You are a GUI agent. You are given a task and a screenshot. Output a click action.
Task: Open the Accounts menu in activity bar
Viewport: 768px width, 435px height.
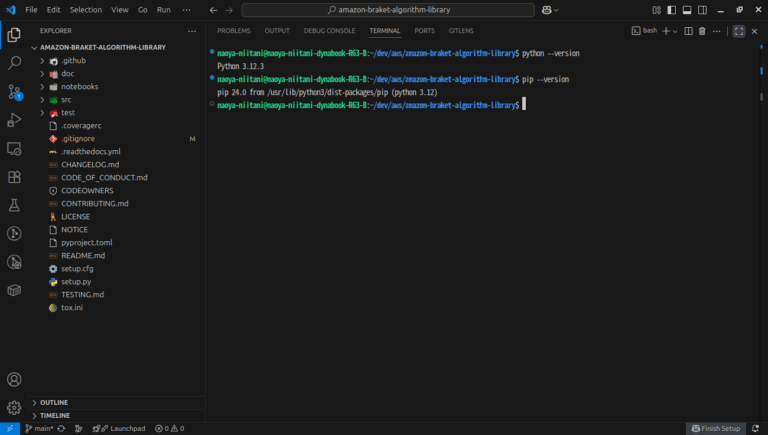click(x=14, y=380)
